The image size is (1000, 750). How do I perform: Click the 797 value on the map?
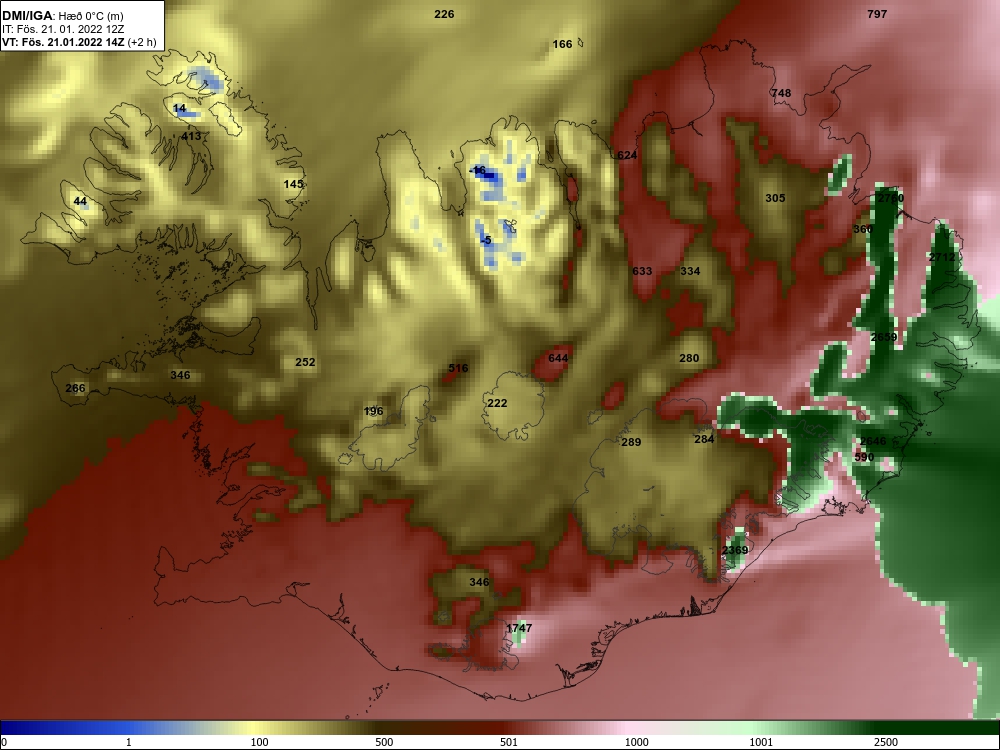pyautogui.click(x=877, y=14)
